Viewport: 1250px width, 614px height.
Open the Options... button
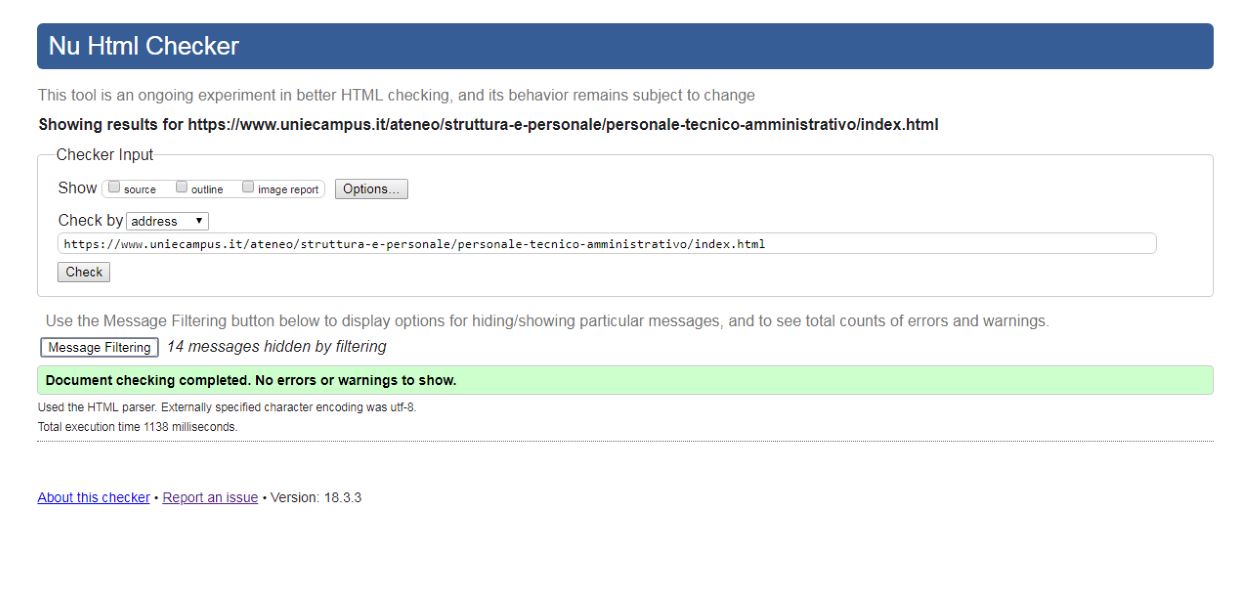click(371, 189)
